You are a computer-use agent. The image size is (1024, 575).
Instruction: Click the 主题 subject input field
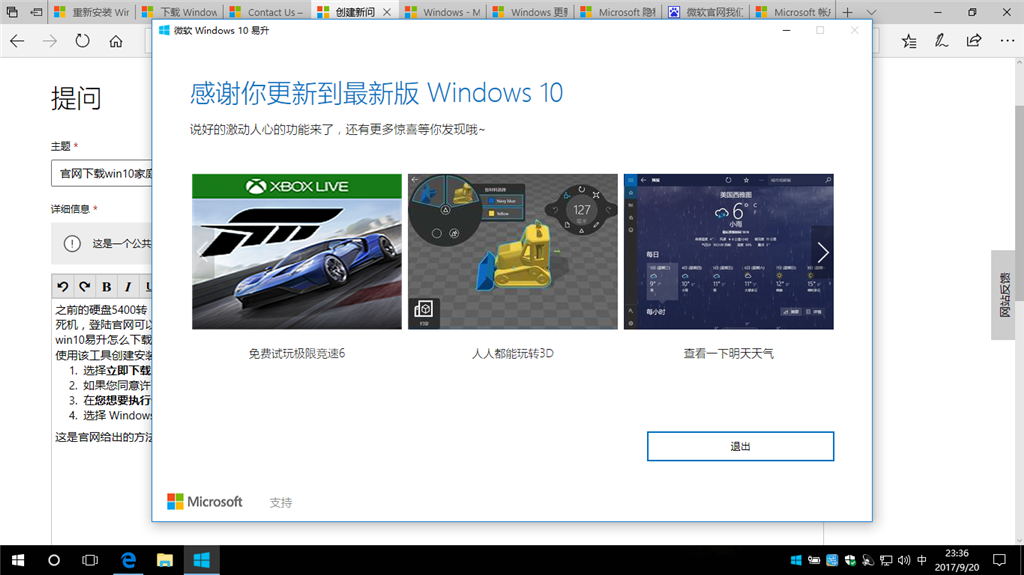tap(102, 173)
